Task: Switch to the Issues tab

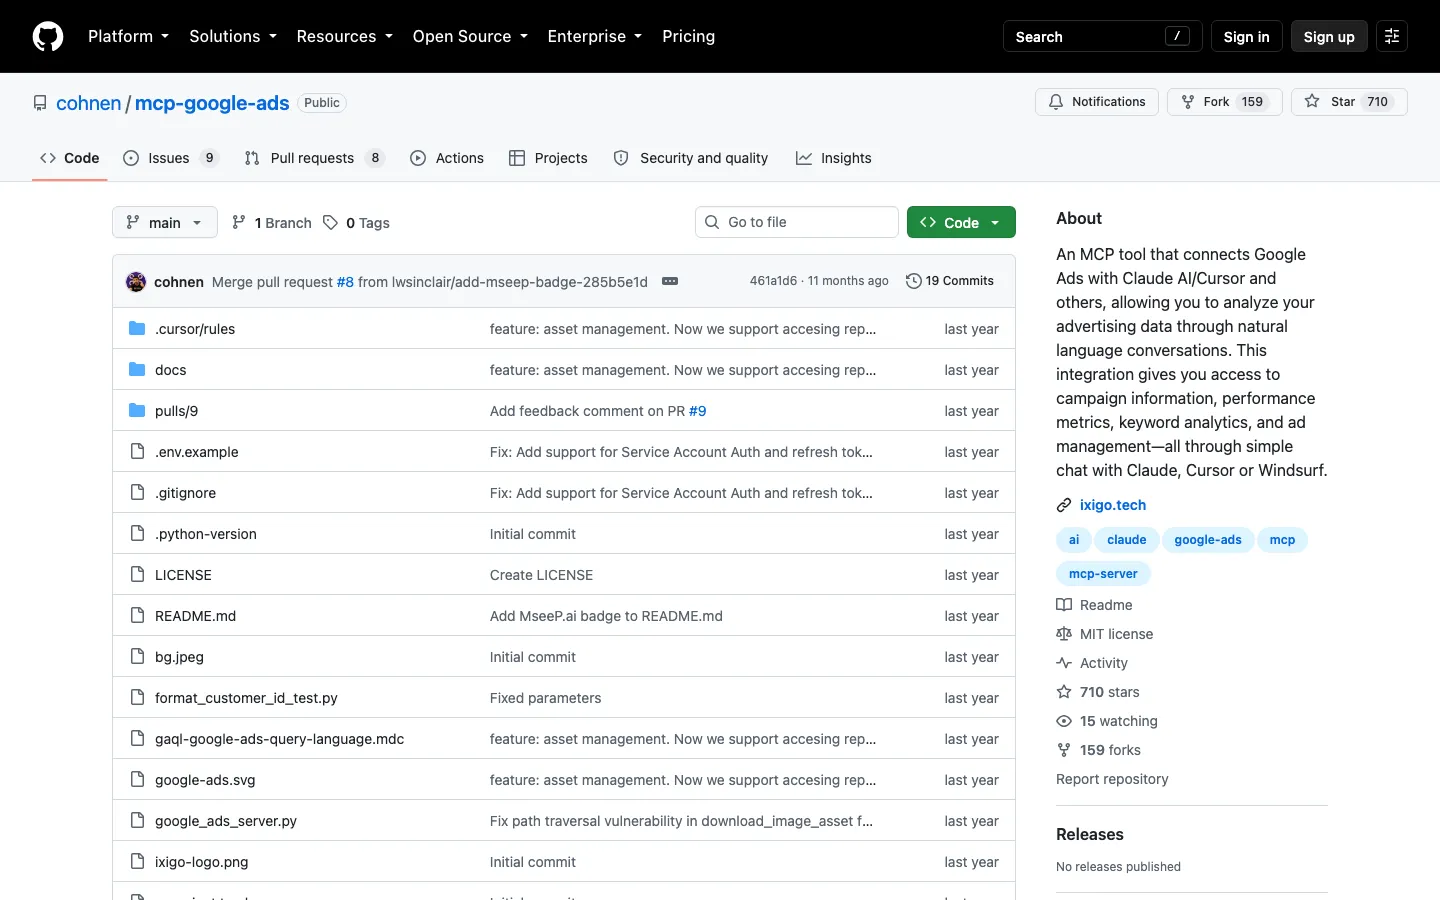Action: click(170, 158)
